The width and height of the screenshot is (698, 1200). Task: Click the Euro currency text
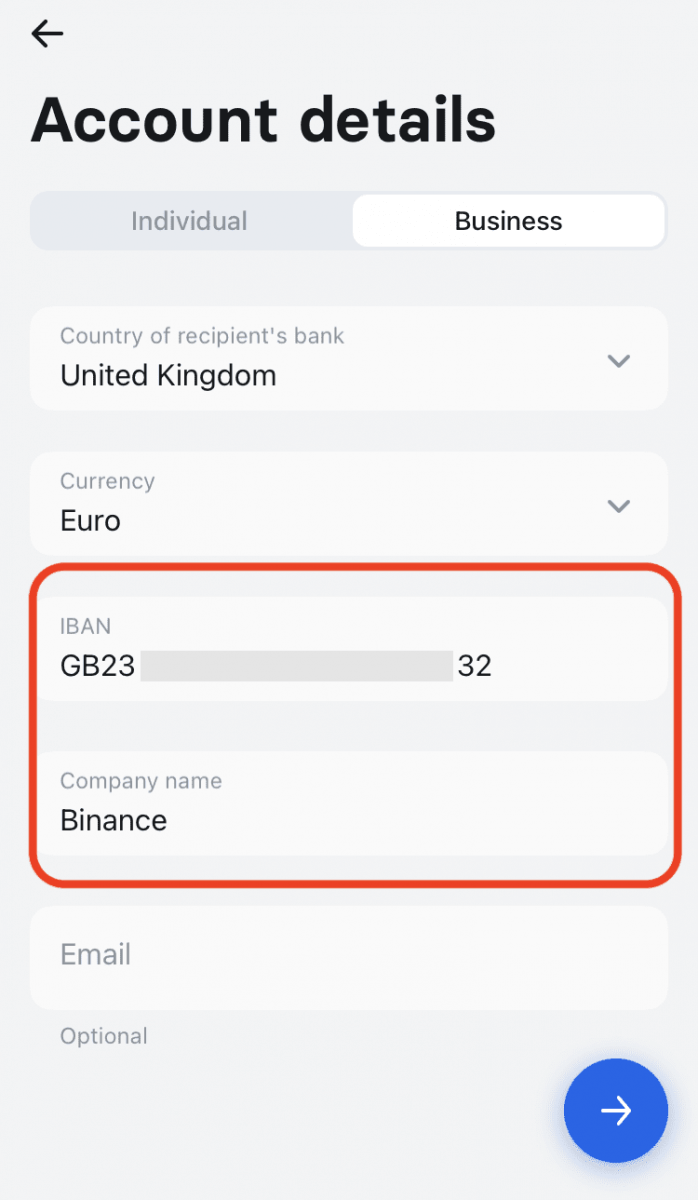90,520
